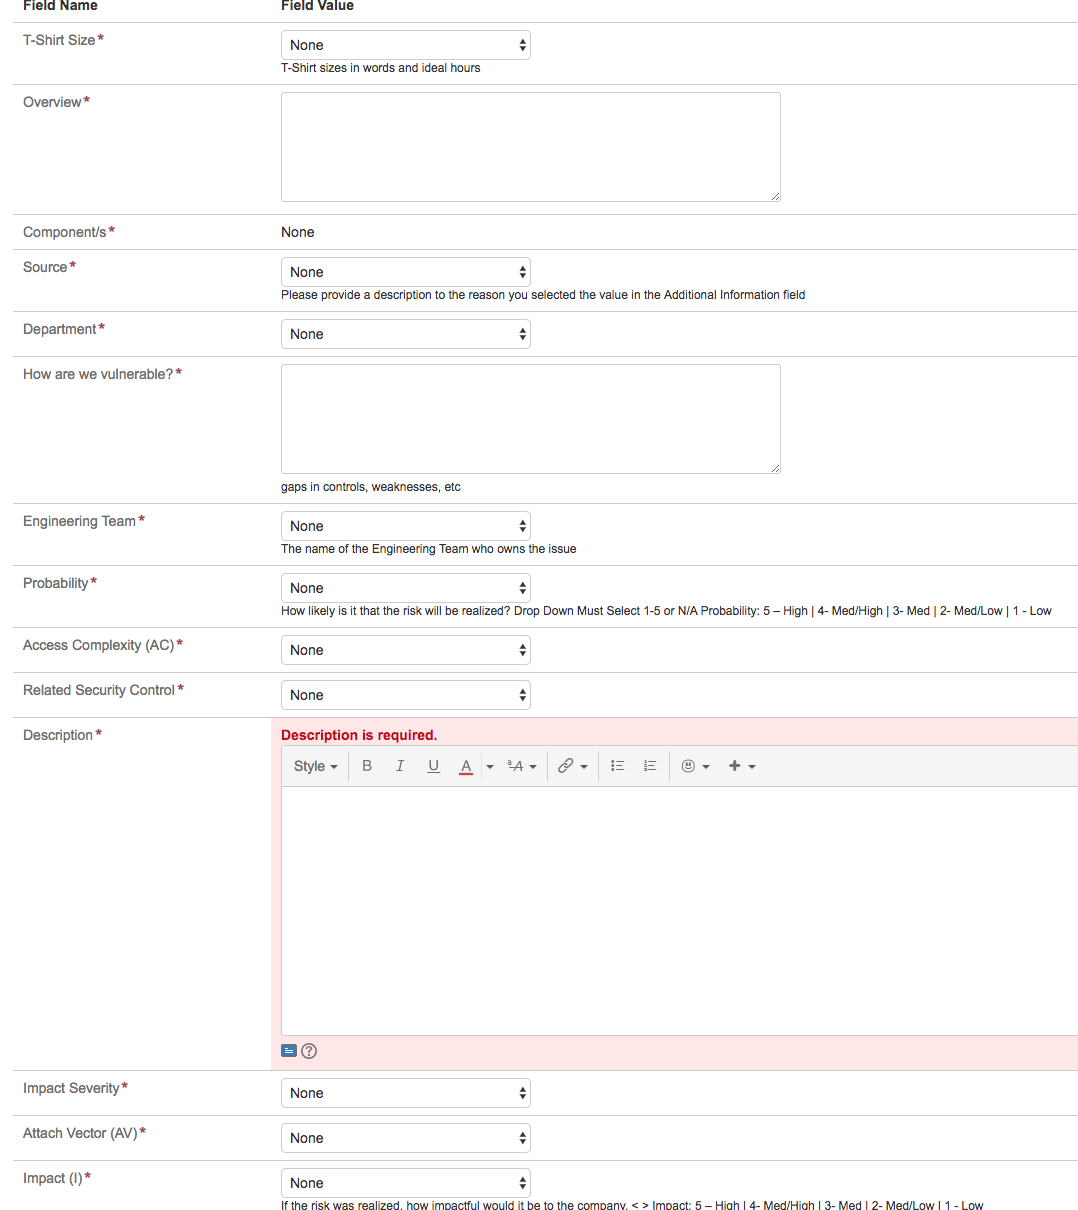
Task: Open the T-Shirt Size dropdown
Action: tap(406, 45)
